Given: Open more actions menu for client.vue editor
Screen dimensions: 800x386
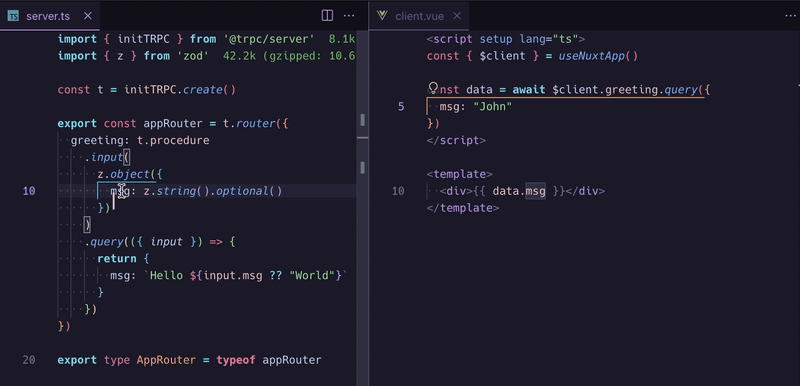Looking at the screenshot, I should (790, 16).
